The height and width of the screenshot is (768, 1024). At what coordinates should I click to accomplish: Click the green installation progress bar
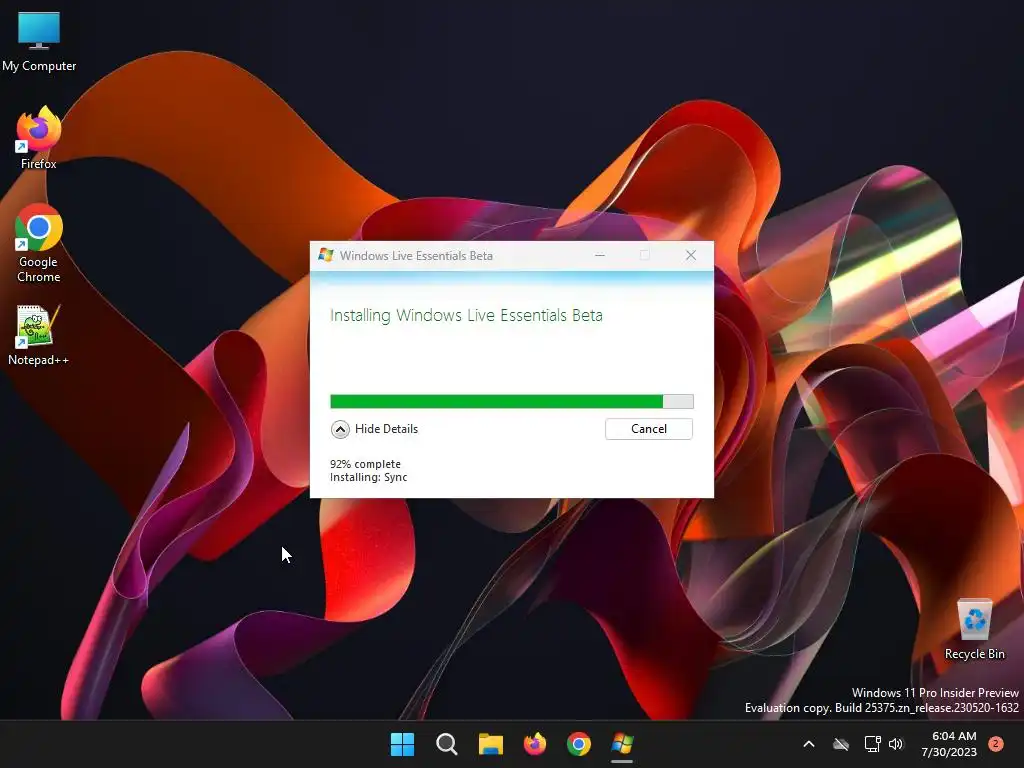tap(512, 401)
